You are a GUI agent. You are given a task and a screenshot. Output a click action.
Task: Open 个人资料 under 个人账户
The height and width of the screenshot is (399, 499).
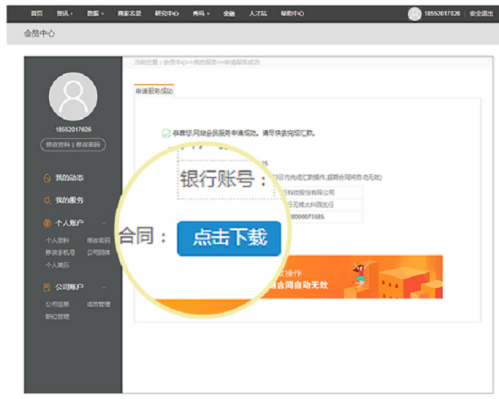57,240
